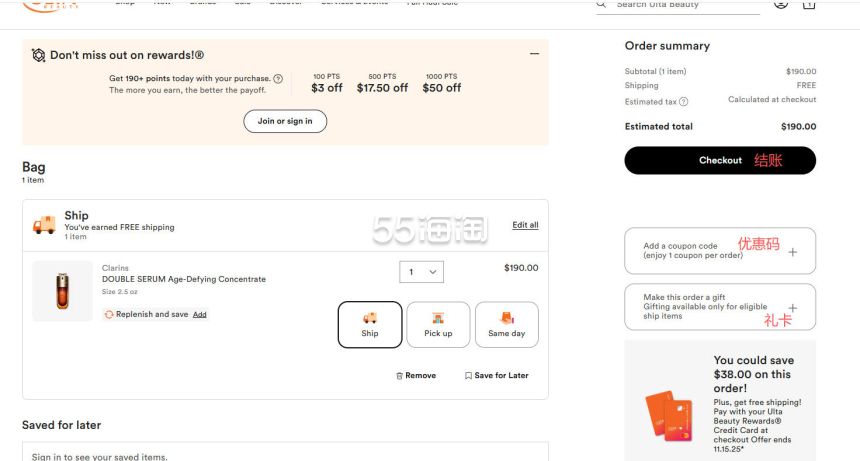Open the shopping bag icon in header
Viewport: 860px width, 461px height.
(809, 4)
